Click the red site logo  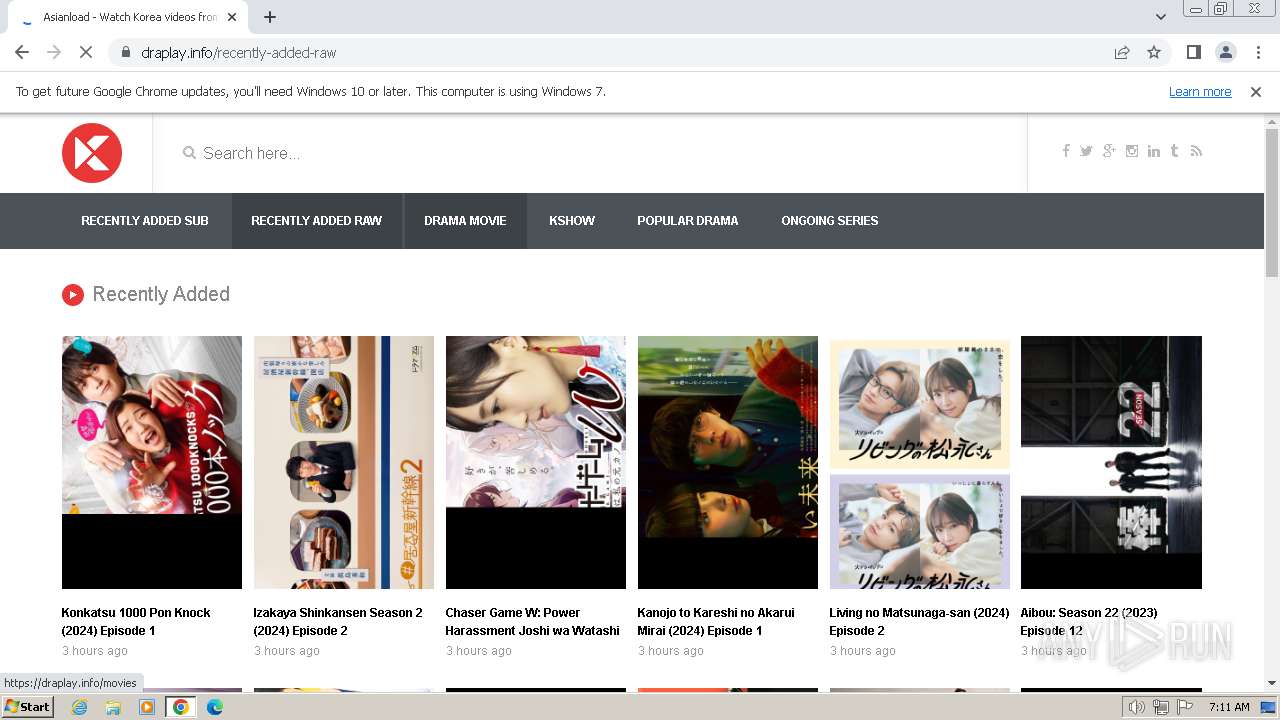(x=92, y=153)
